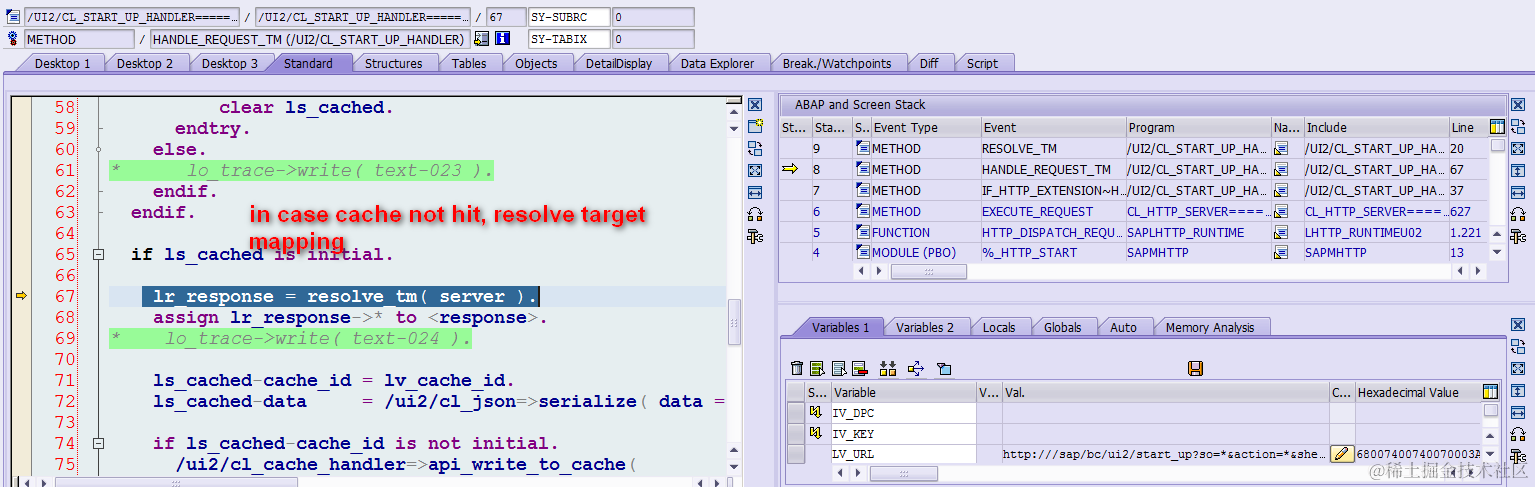Click navigation icon left of info icon
Viewport: 1535px width, 487px height.
point(481,39)
